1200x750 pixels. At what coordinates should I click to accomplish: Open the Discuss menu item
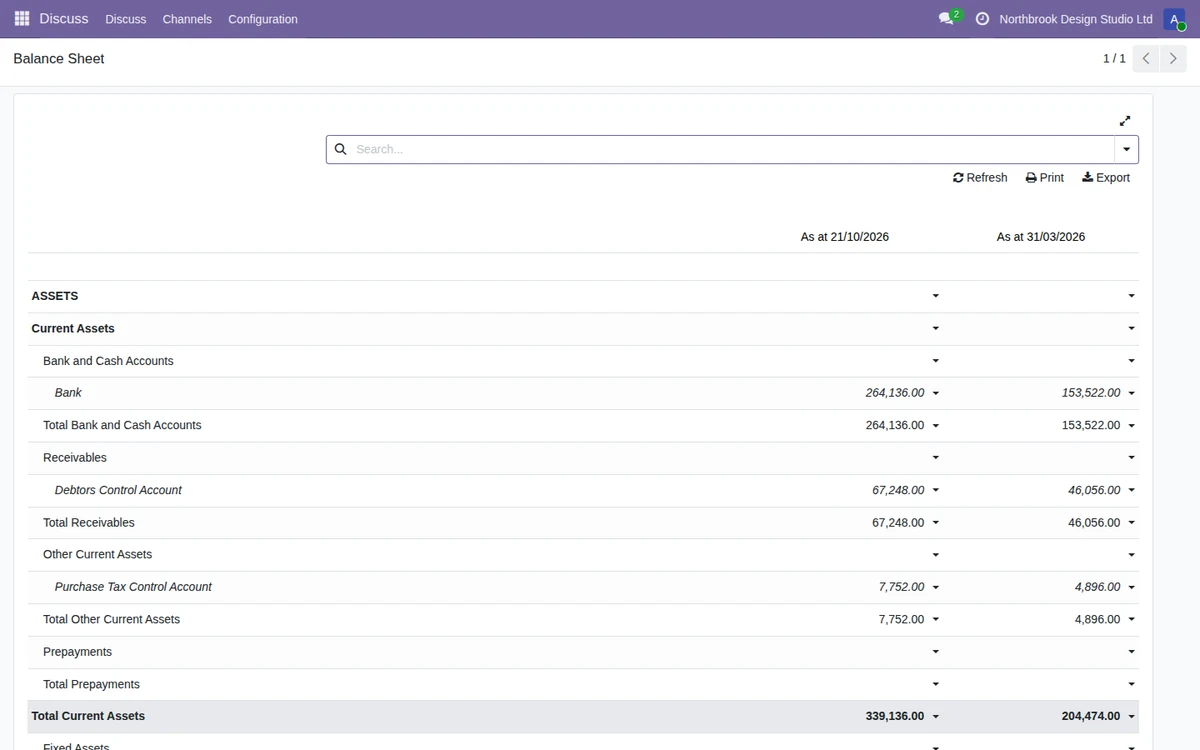[125, 19]
